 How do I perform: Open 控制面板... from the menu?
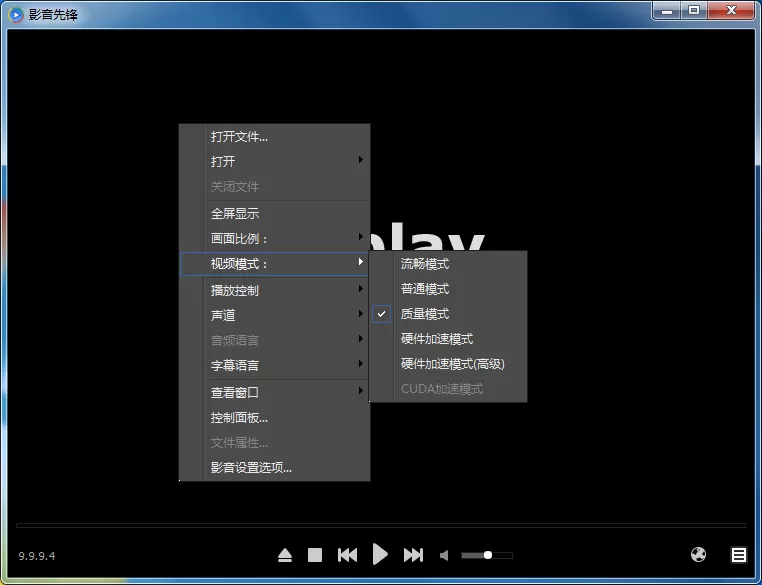(x=275, y=417)
